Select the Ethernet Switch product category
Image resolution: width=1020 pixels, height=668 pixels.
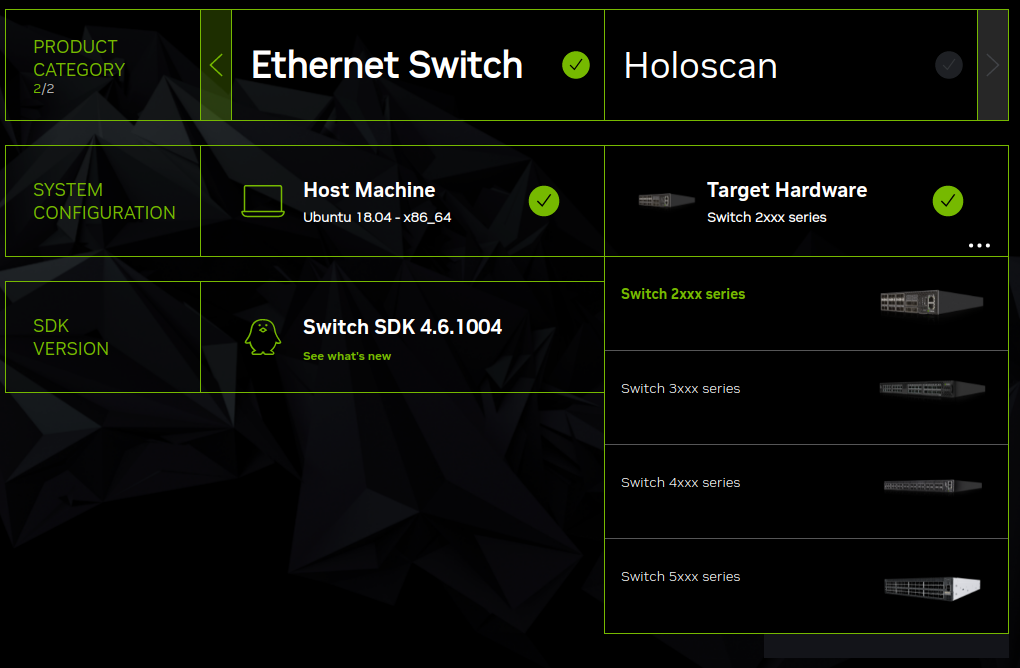387,66
